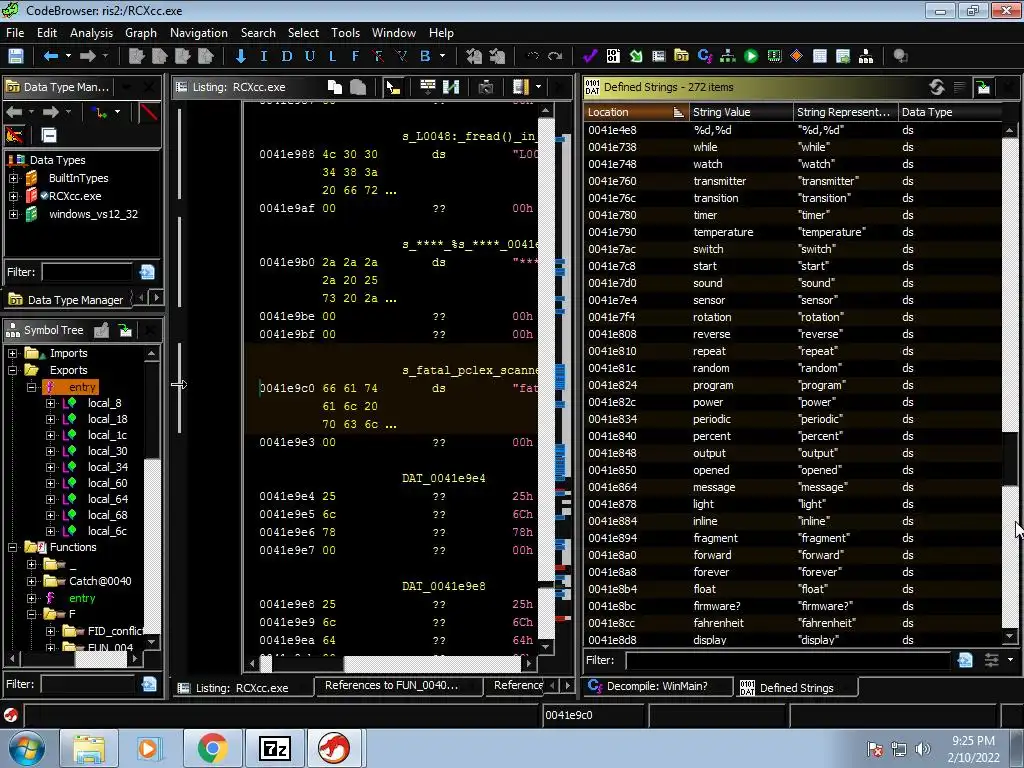Collapse Exports folder in Symbol Tree

[x=12, y=370]
